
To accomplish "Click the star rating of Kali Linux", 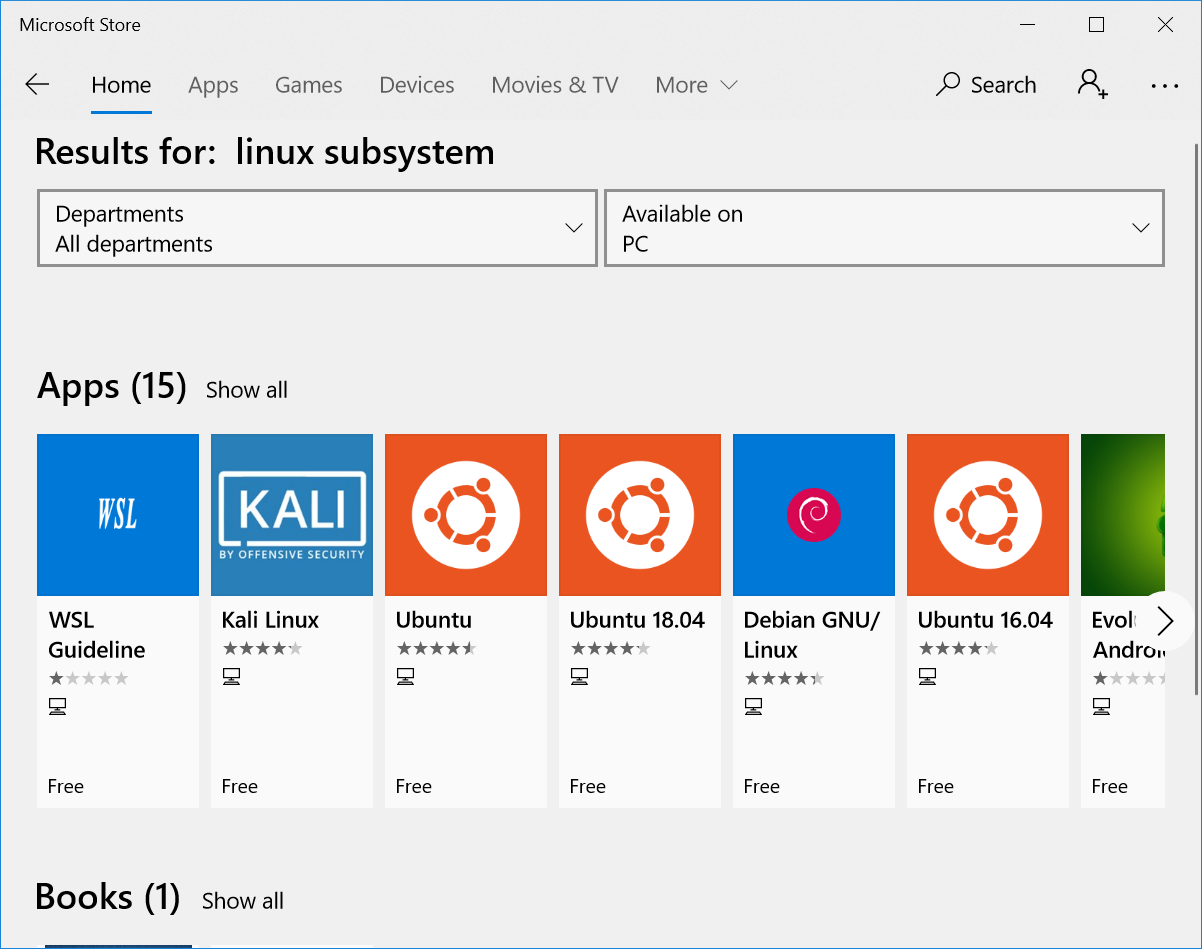I will tap(262, 649).
